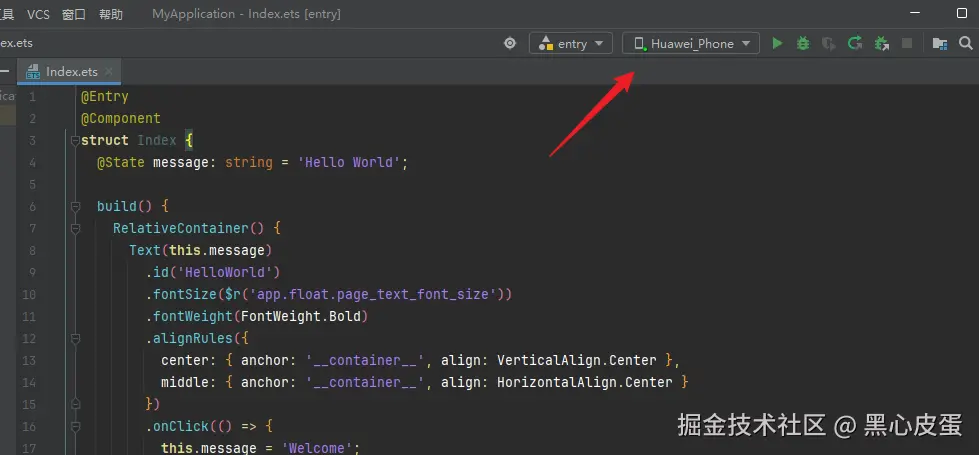Screen dimensions: 979x455
Task: Click '__container__' anchor on the center line
Action: [366, 360]
